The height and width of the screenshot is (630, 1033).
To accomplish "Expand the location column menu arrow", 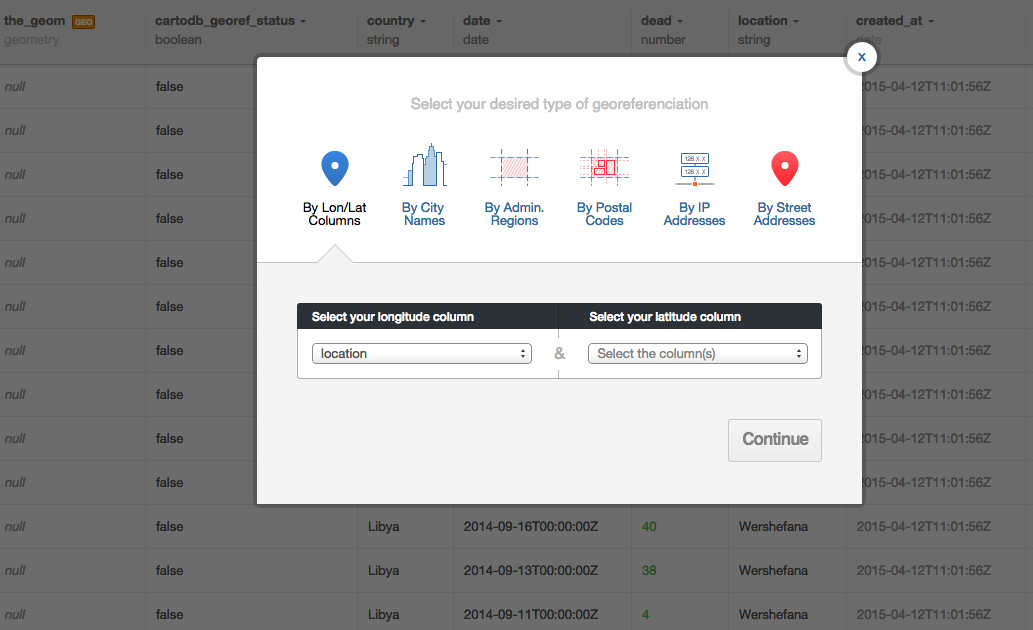I will 796,22.
